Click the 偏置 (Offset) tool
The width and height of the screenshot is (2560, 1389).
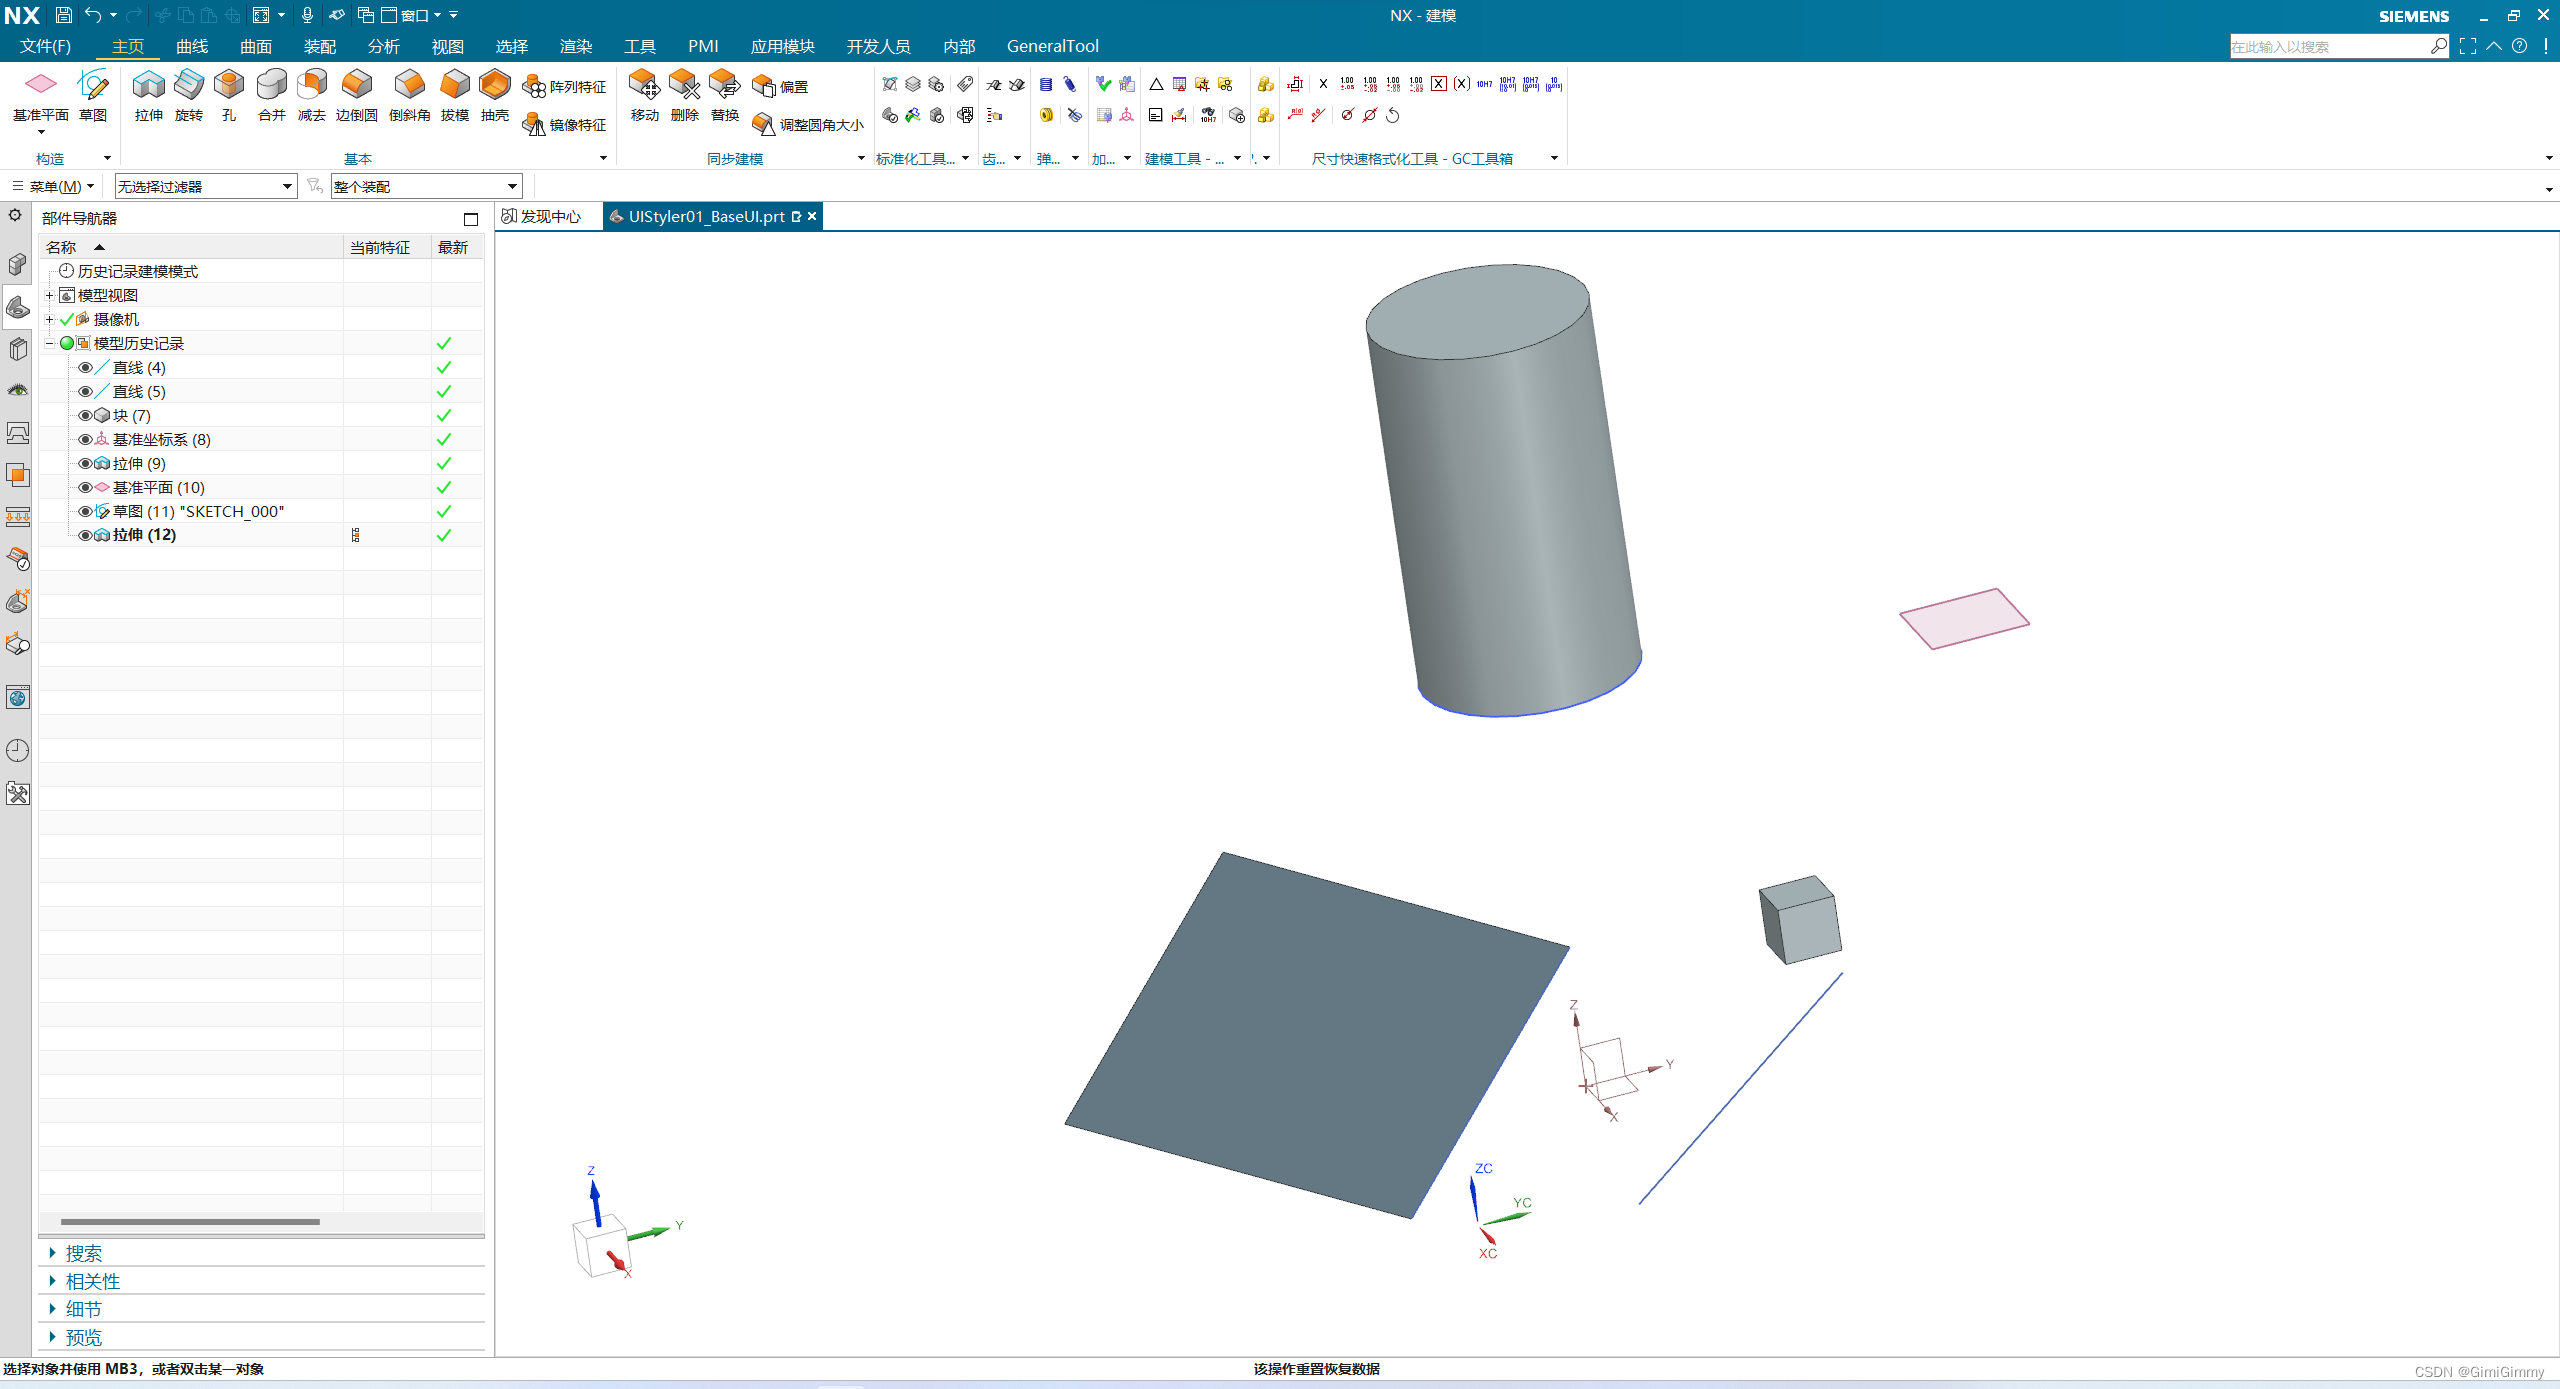[x=781, y=87]
